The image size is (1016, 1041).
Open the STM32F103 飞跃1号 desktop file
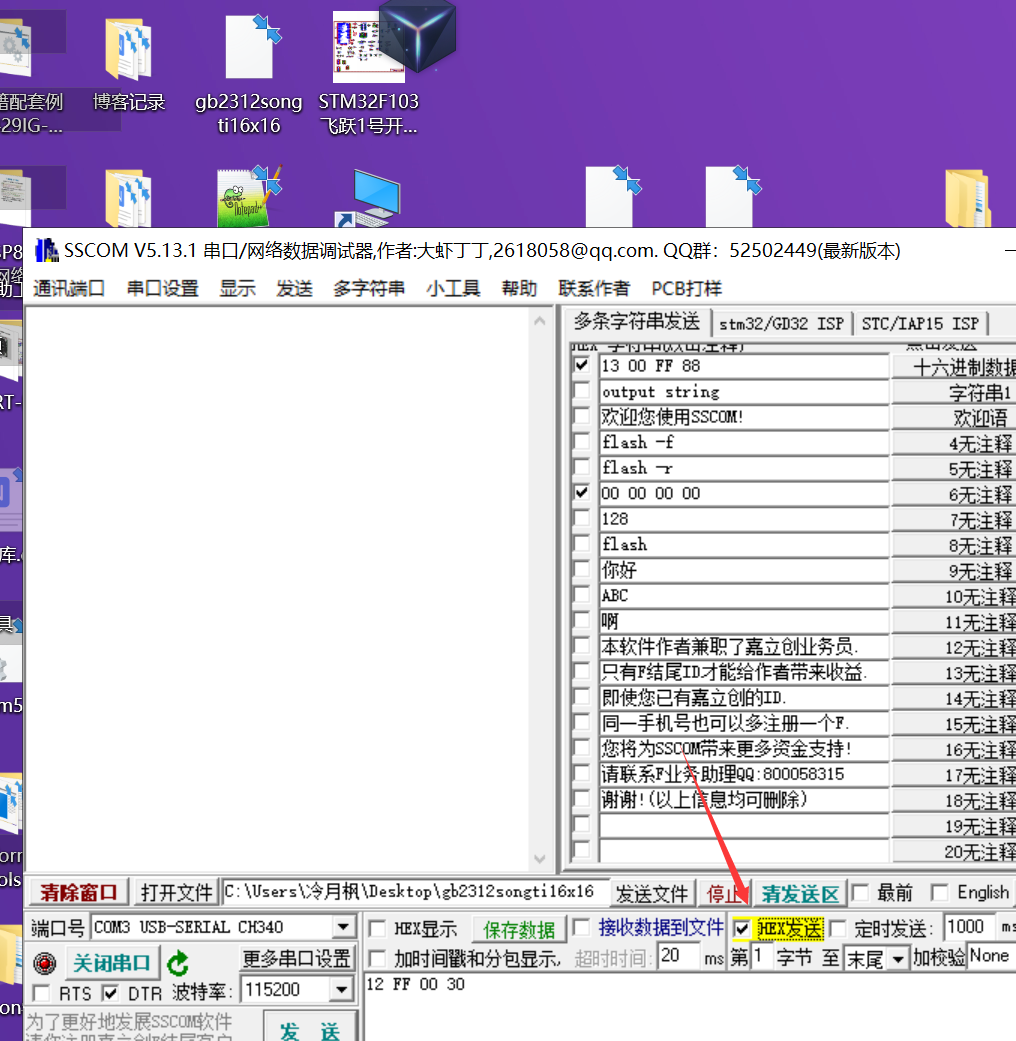click(369, 74)
